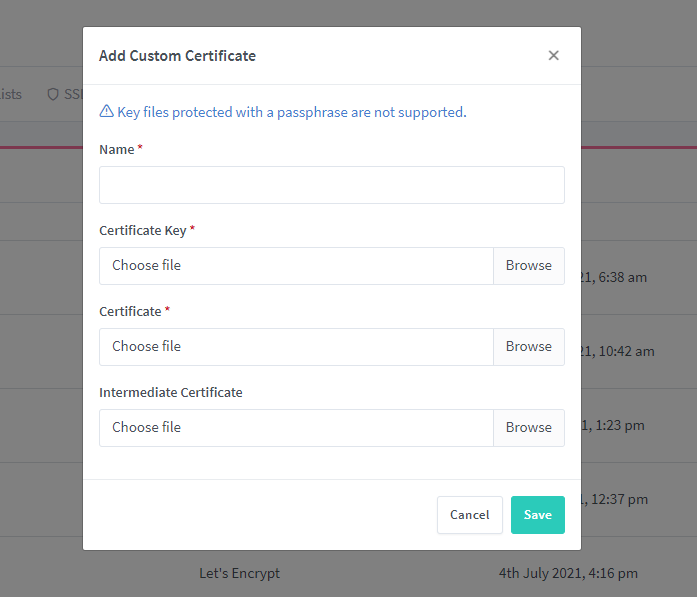Click the dialog title Add Custom Certificate
This screenshot has height=597, width=697.
tap(177, 56)
